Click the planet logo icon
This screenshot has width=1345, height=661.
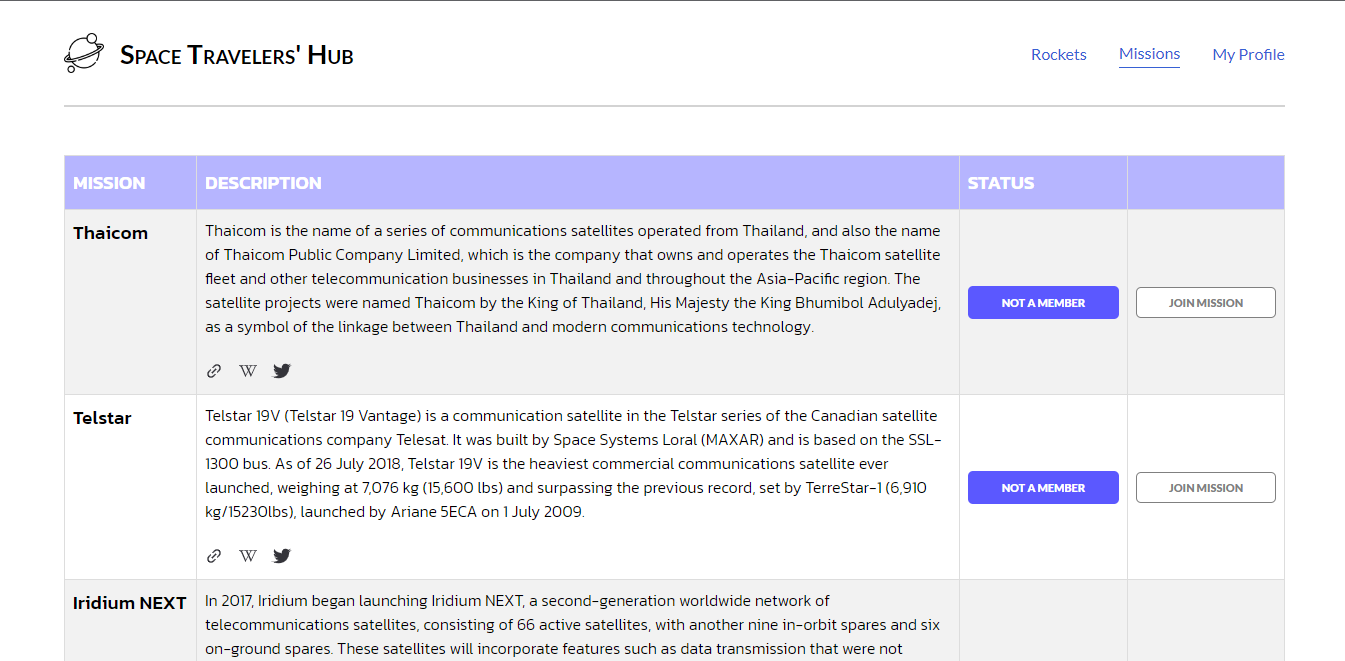[x=83, y=54]
